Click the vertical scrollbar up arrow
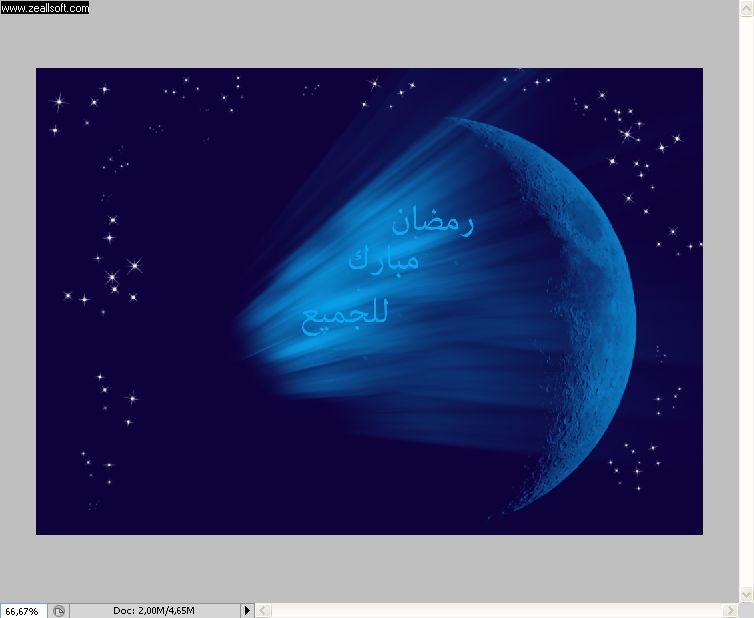Image resolution: width=754 pixels, height=618 pixels. click(746, 8)
